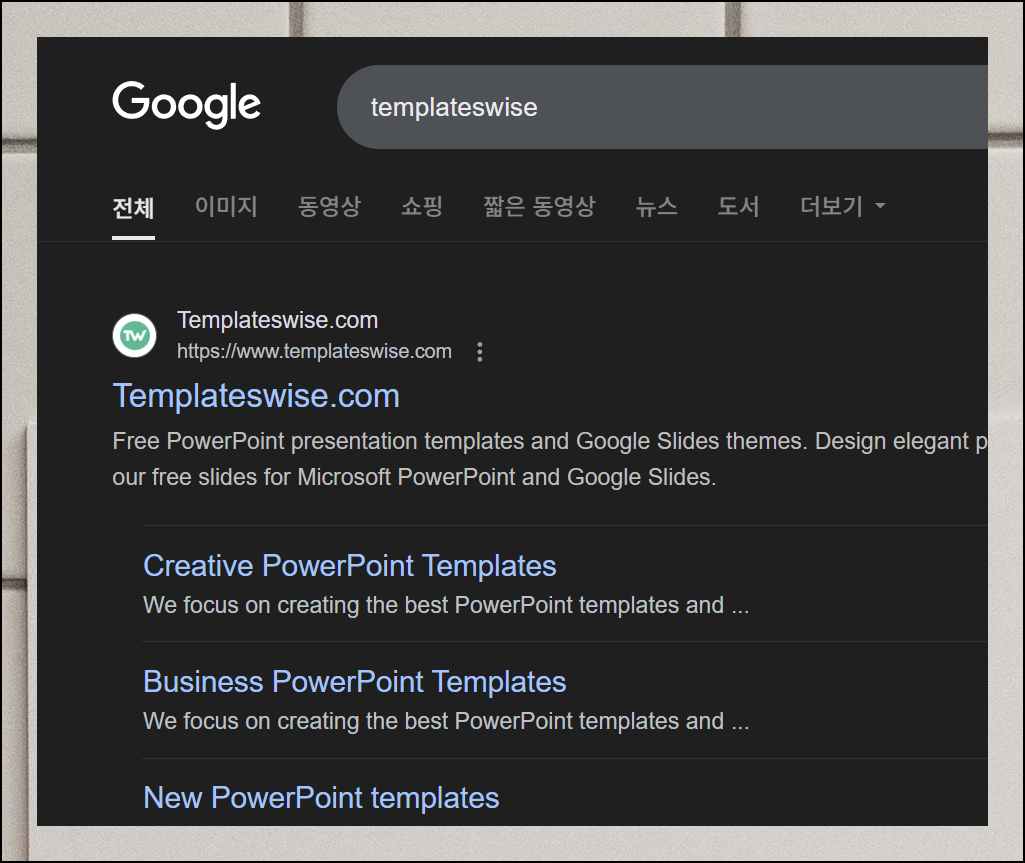
Task: Open Creative PowerPoint Templates sitelink
Action: 350,566
